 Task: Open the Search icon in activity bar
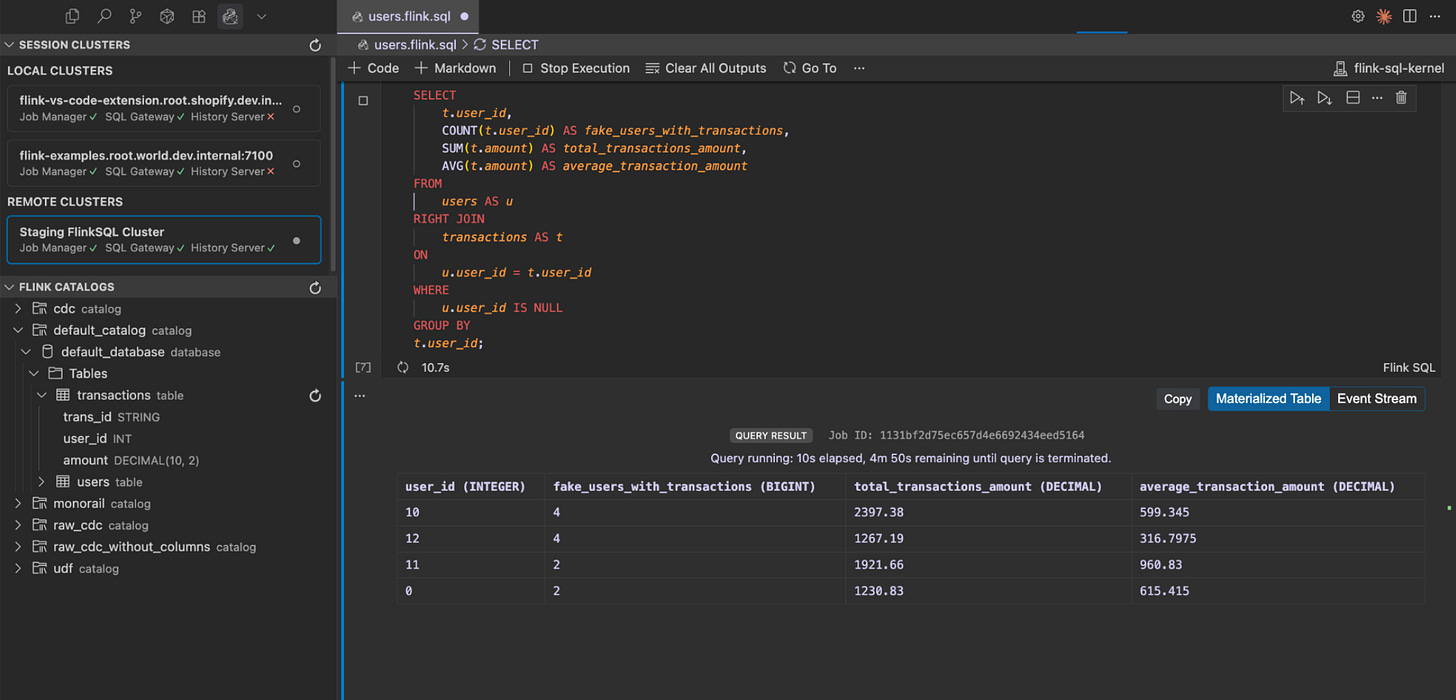[104, 16]
